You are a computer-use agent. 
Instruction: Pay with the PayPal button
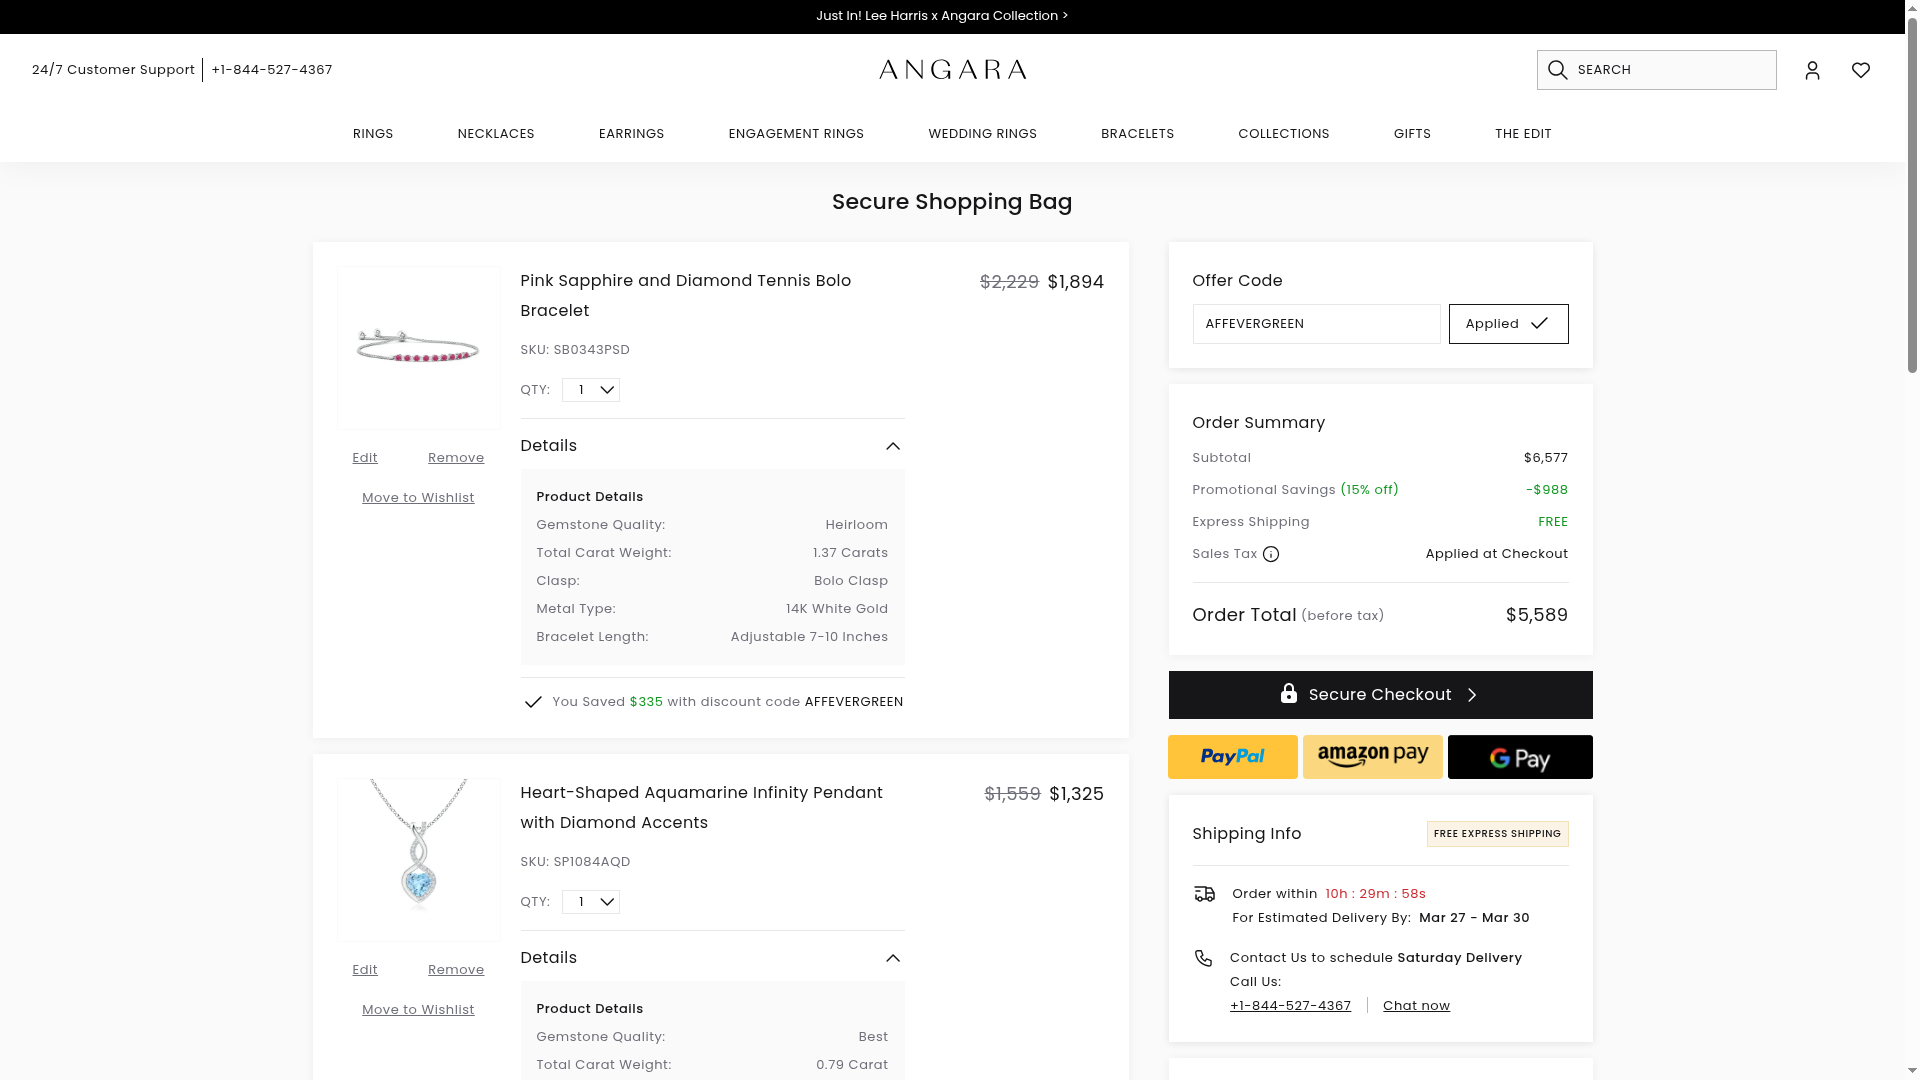click(1232, 757)
